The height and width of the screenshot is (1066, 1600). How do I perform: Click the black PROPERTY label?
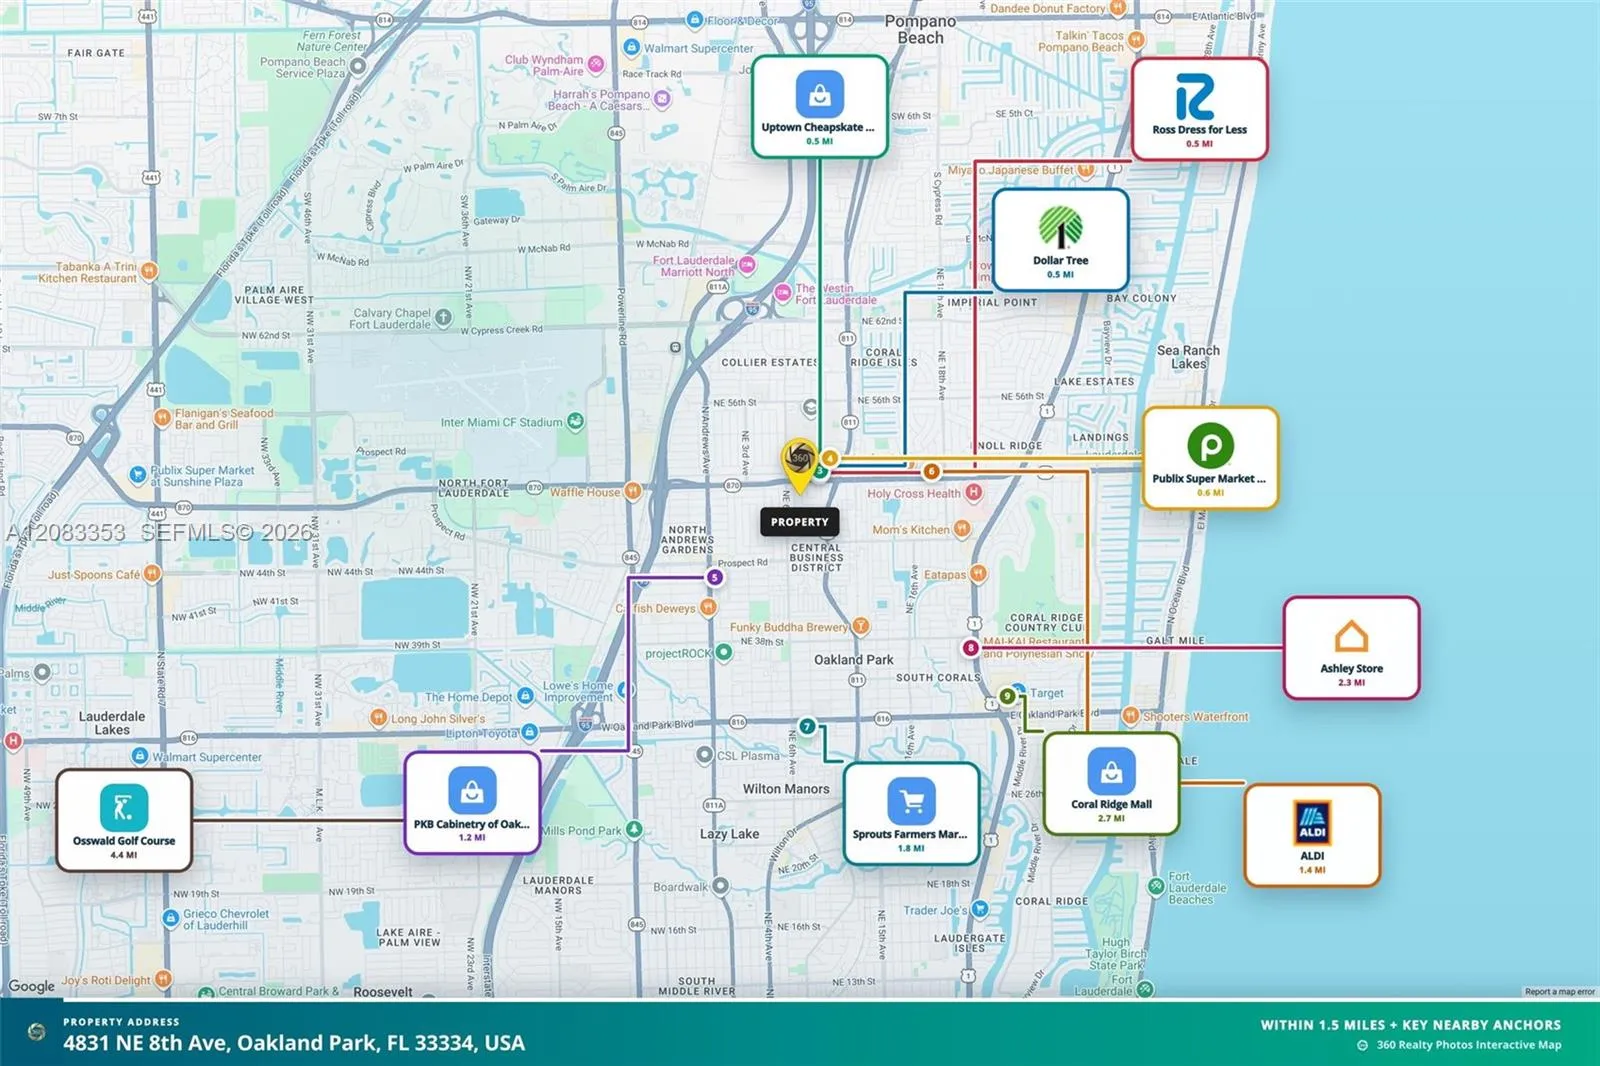800,522
